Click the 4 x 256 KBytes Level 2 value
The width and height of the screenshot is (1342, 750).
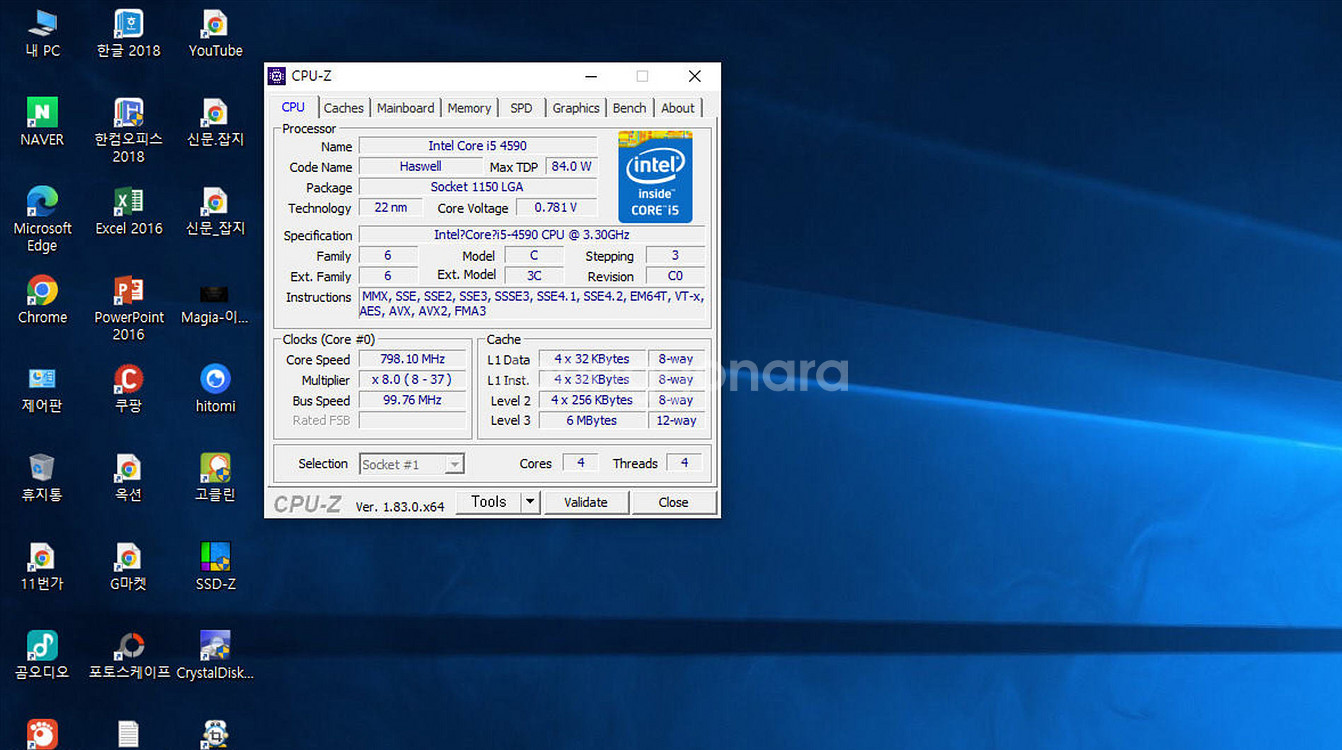pos(592,400)
